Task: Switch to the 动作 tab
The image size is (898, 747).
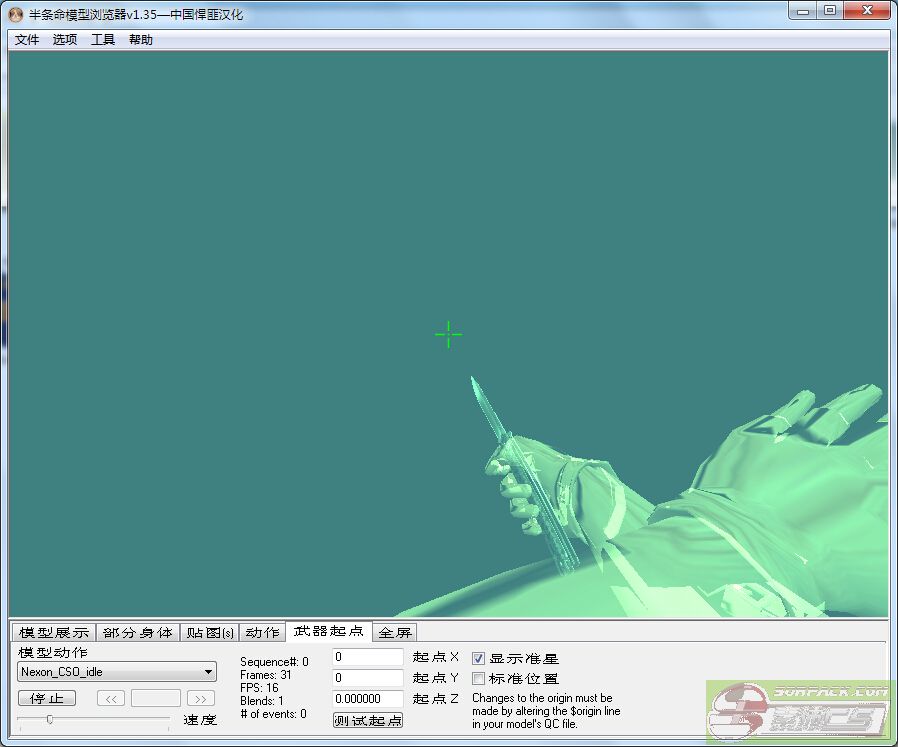Action: (262, 633)
